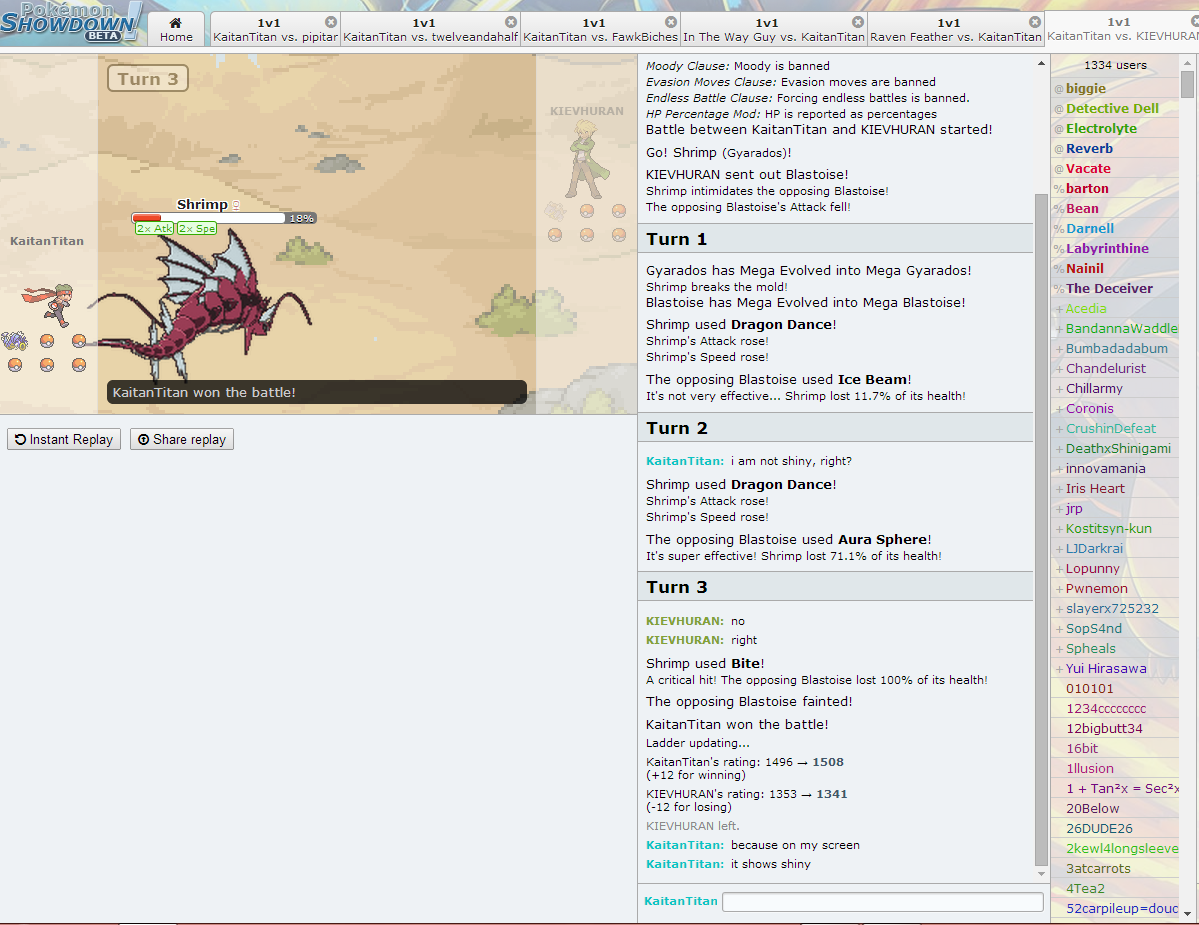Click the Mega Gyarados sprite

[200, 300]
